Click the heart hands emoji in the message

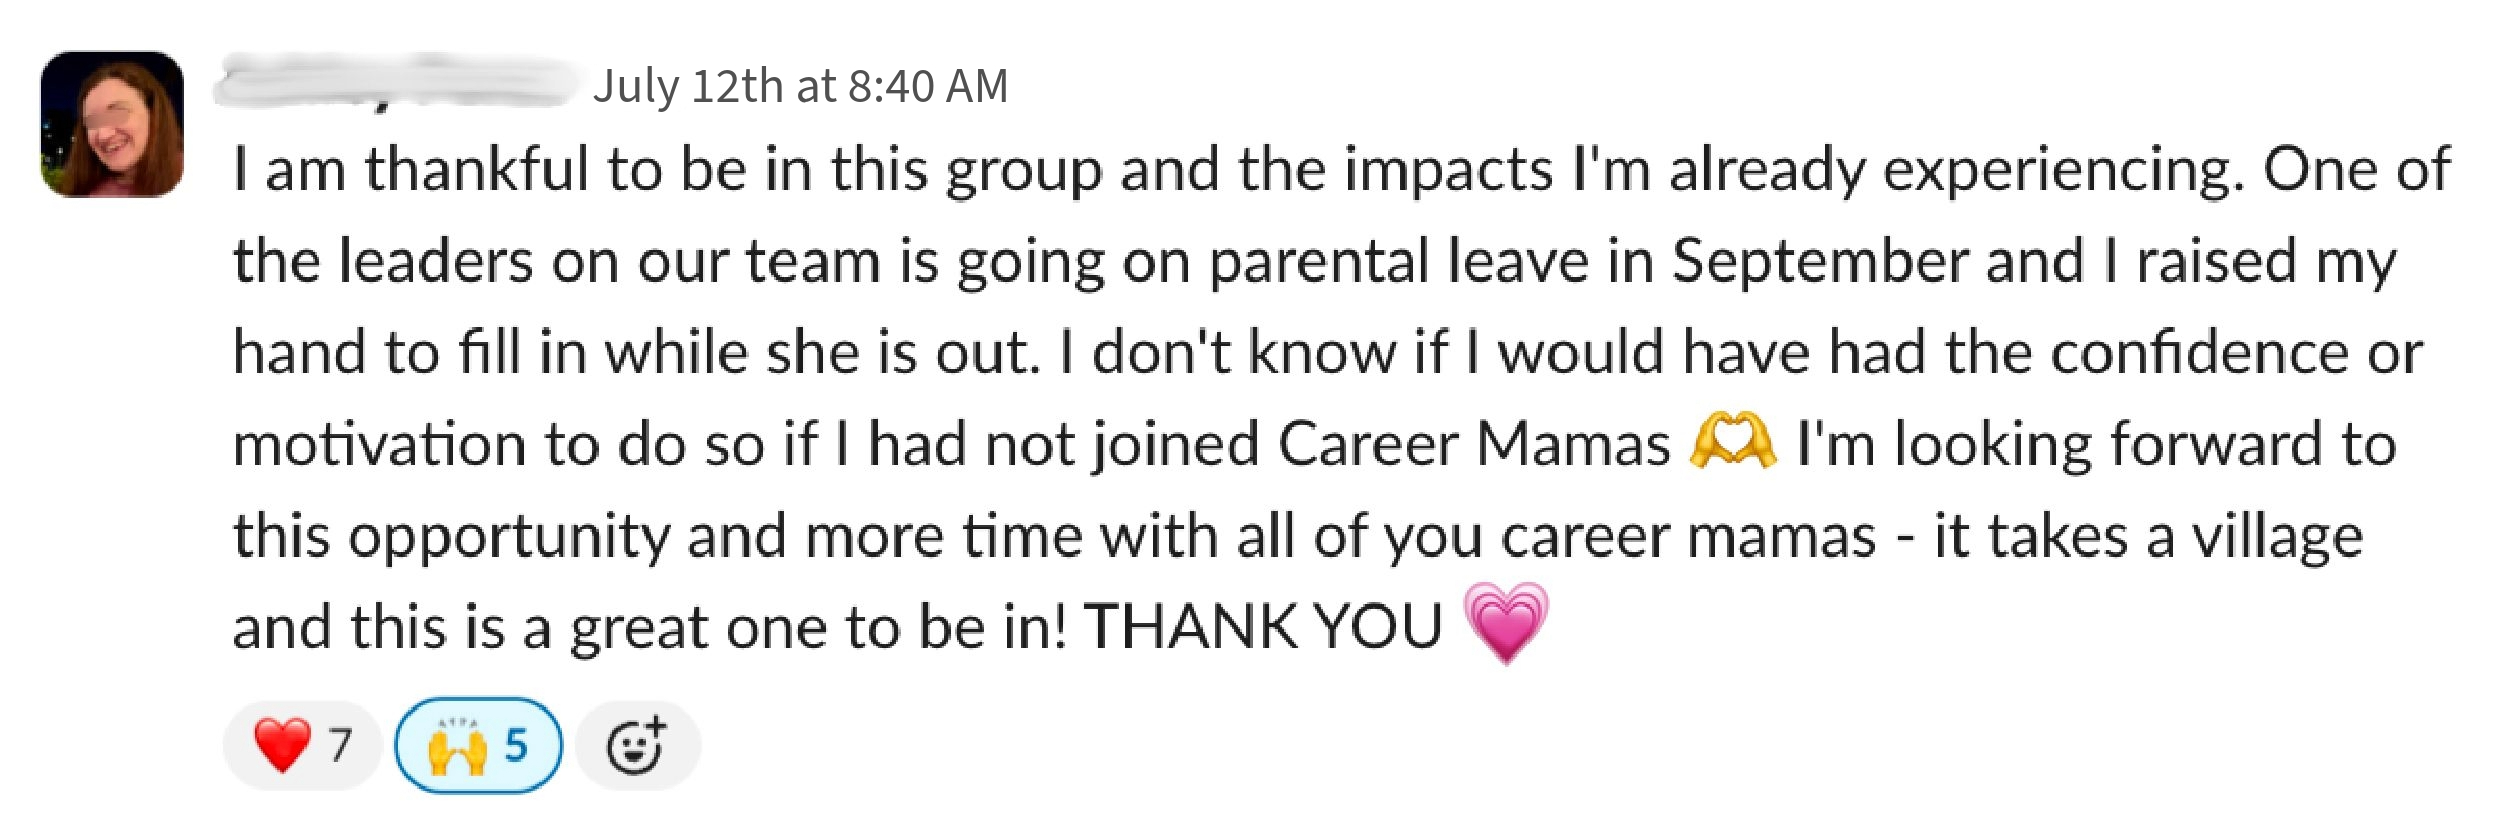click(1732, 443)
